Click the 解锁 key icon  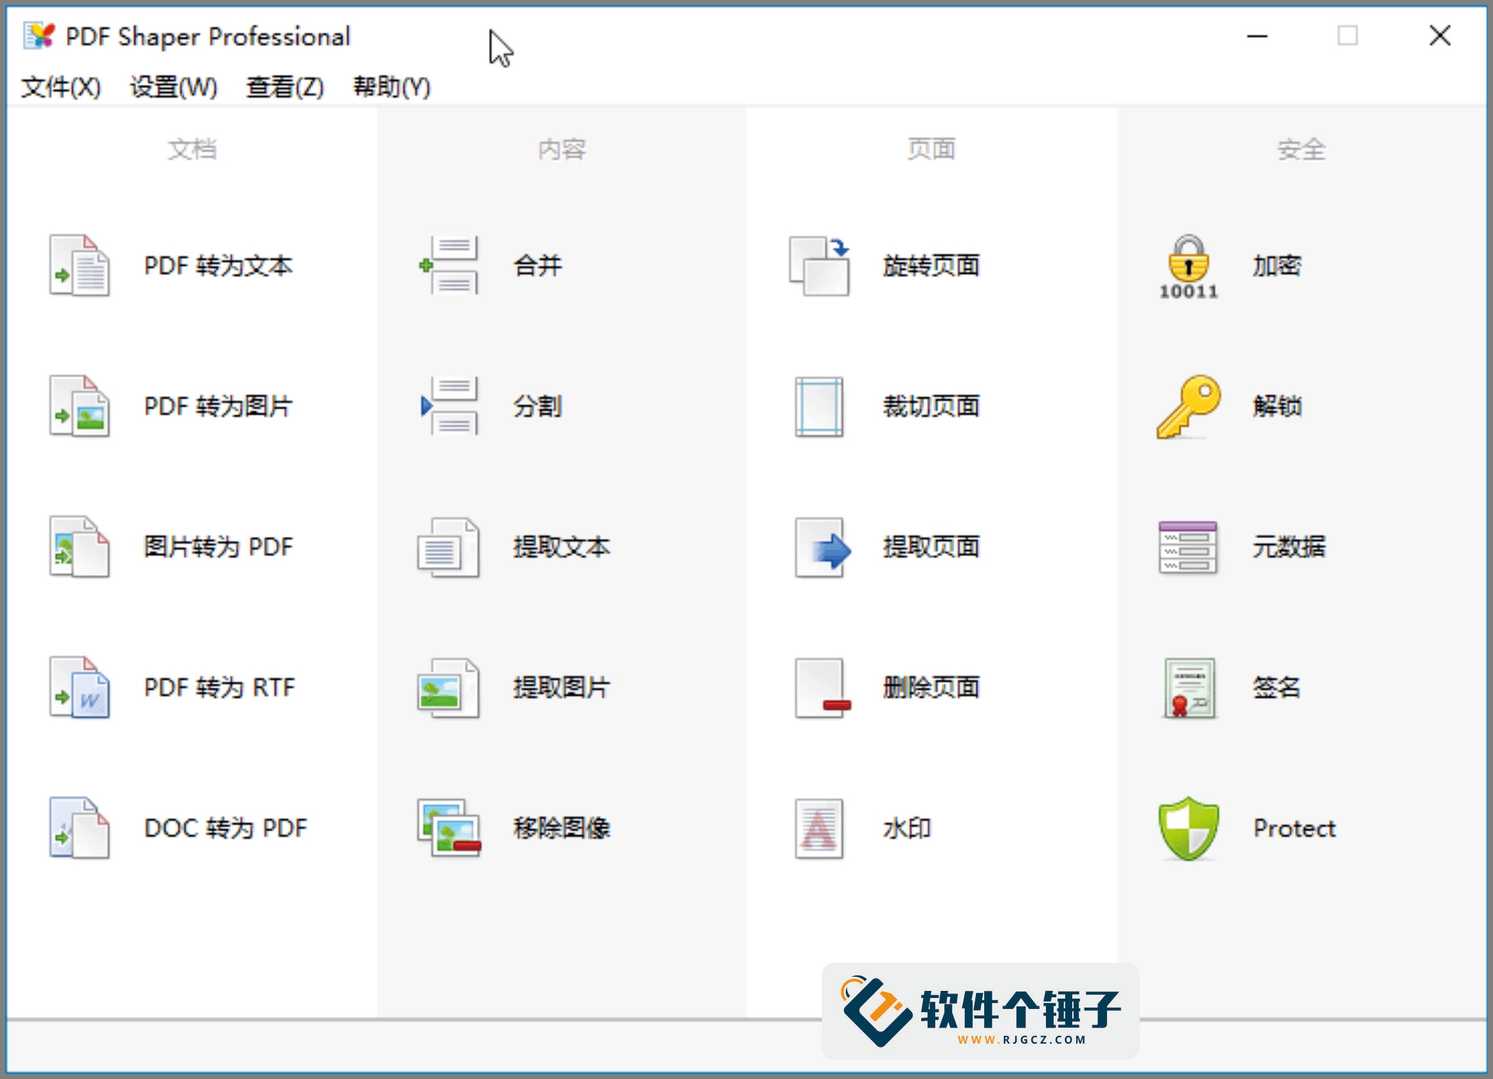click(1188, 406)
